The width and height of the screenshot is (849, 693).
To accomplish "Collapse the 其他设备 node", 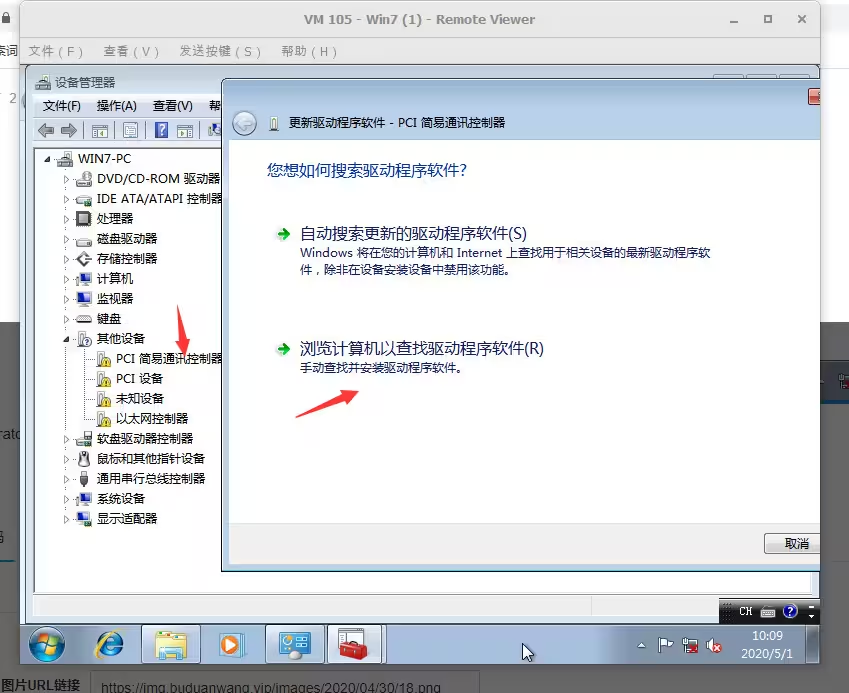I will coord(66,339).
